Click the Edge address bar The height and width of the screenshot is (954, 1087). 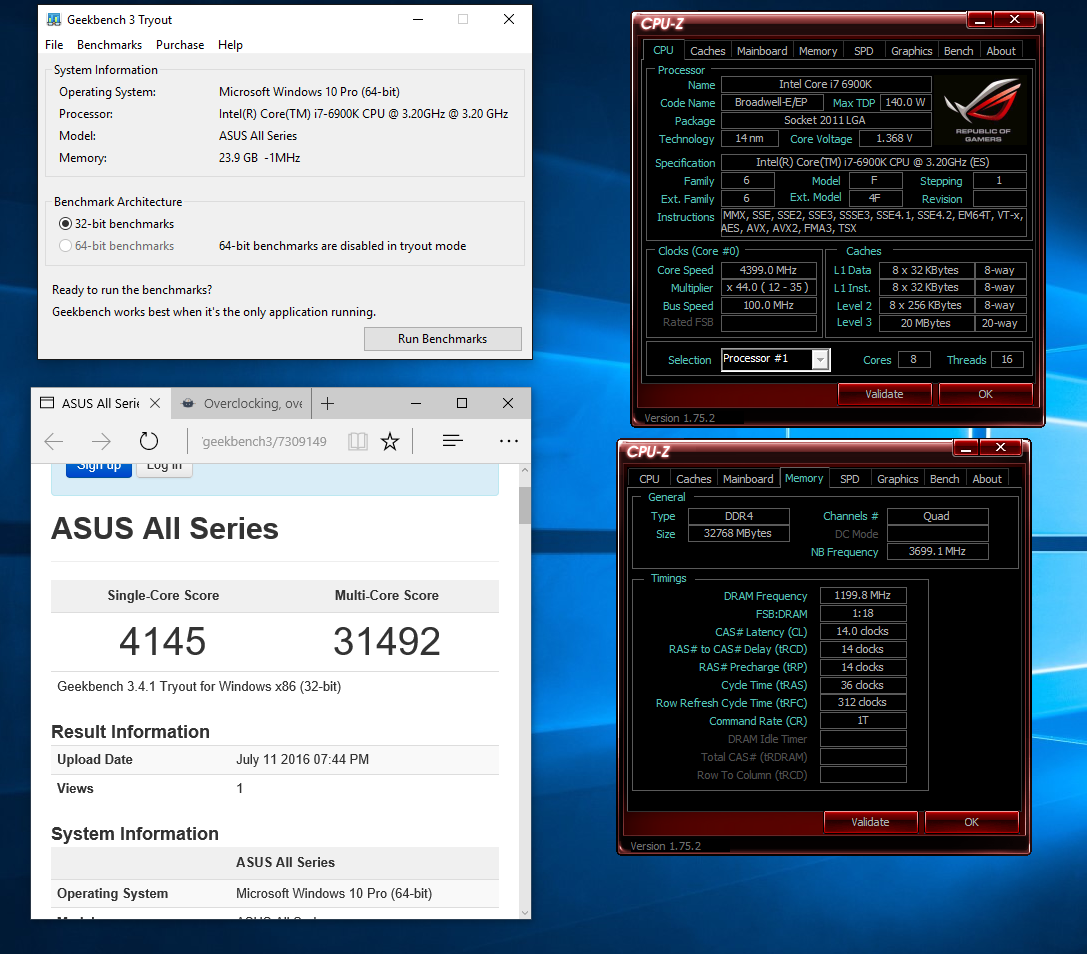(264, 442)
